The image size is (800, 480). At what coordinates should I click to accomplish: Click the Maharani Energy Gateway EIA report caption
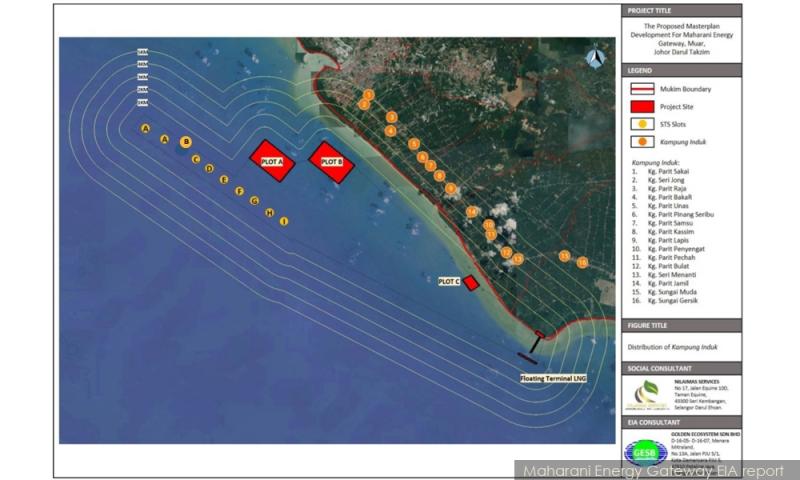pos(656,470)
